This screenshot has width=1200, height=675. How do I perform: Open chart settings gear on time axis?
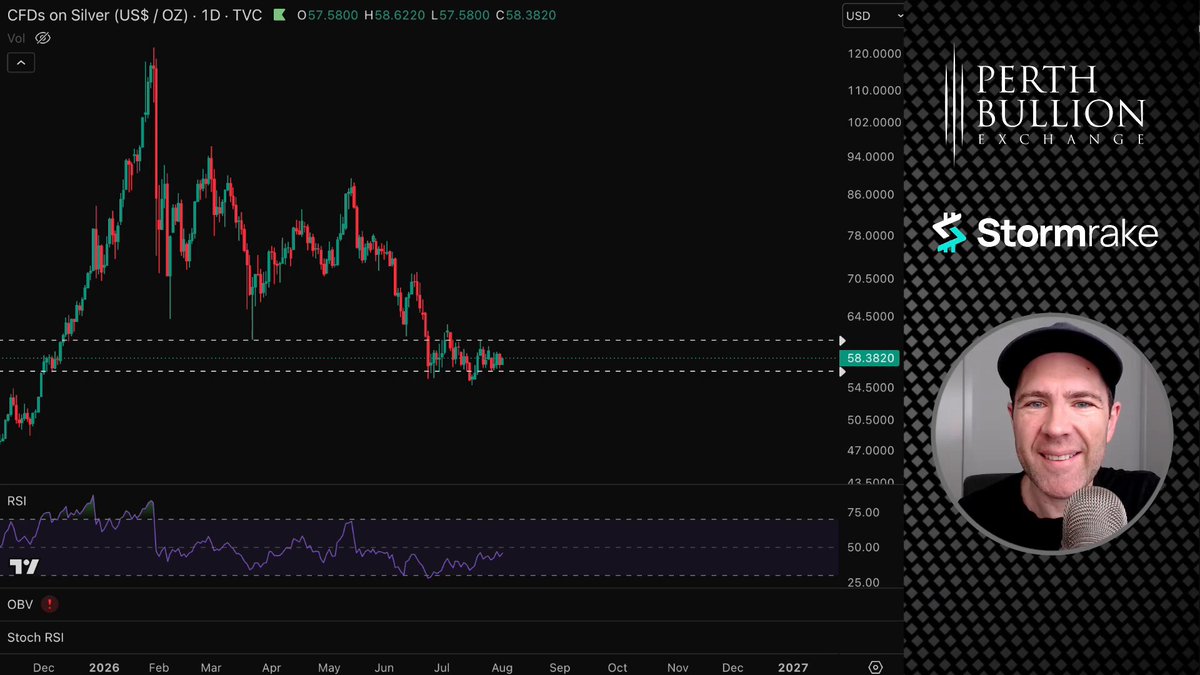pos(876,667)
